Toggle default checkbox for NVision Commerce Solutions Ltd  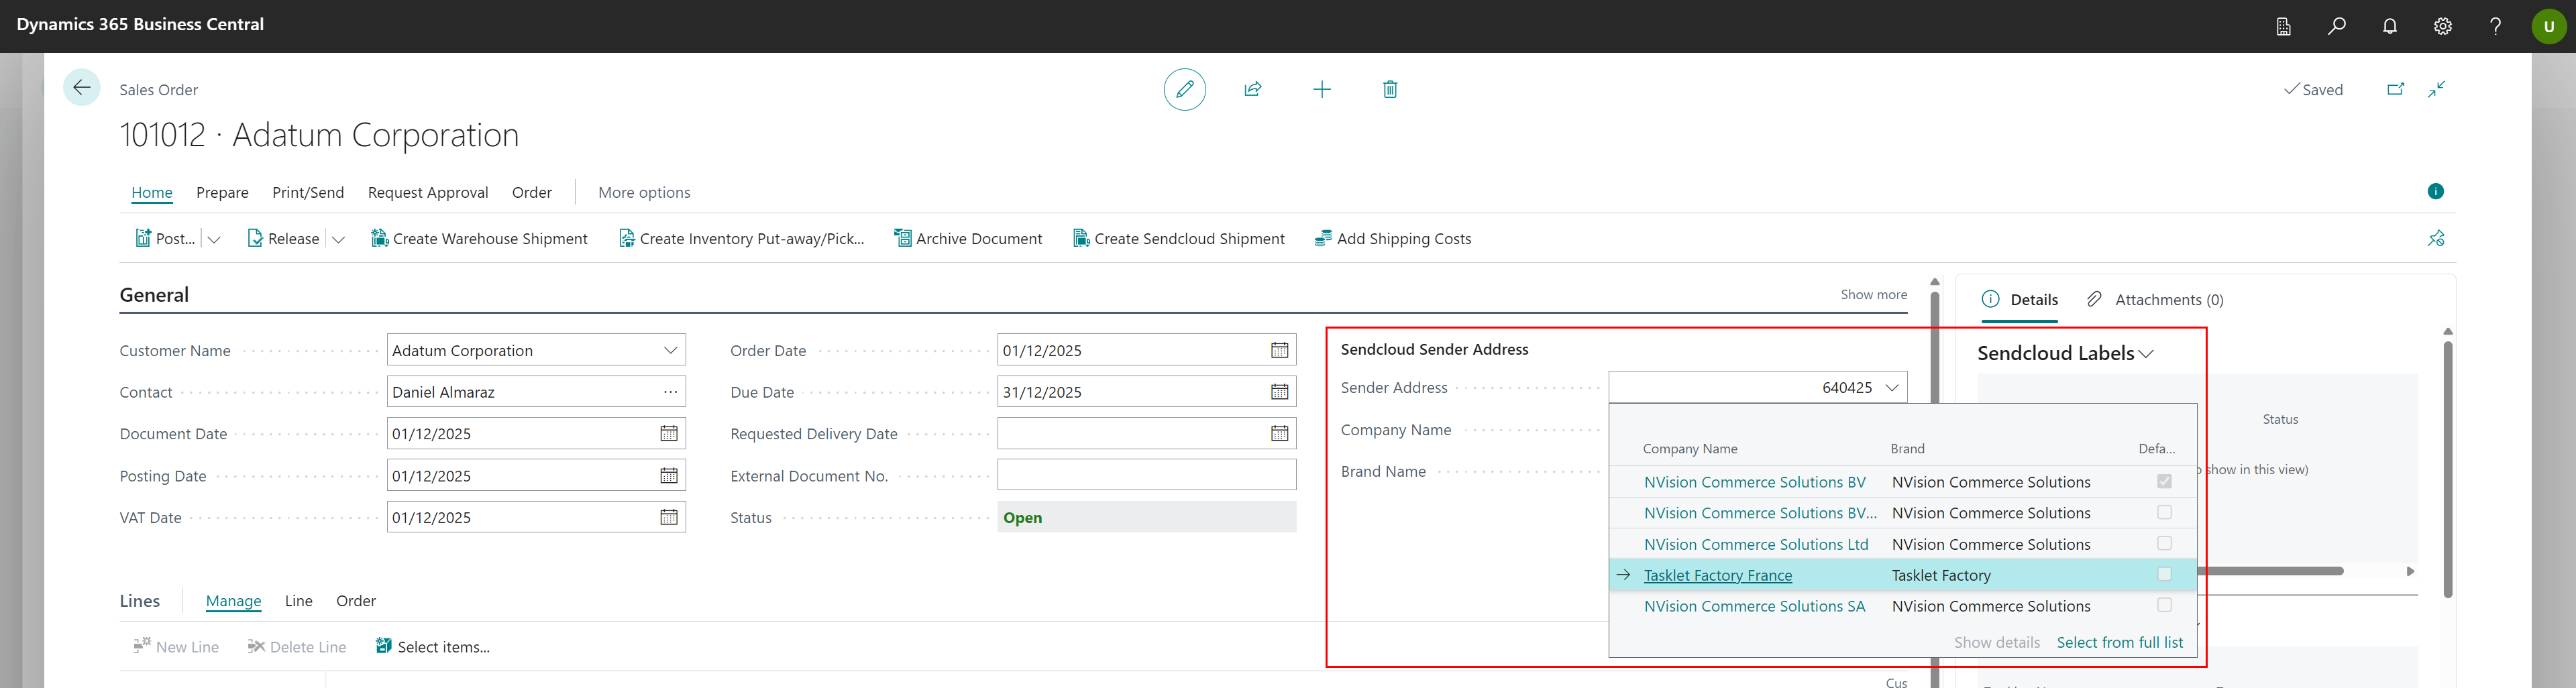(x=2164, y=544)
